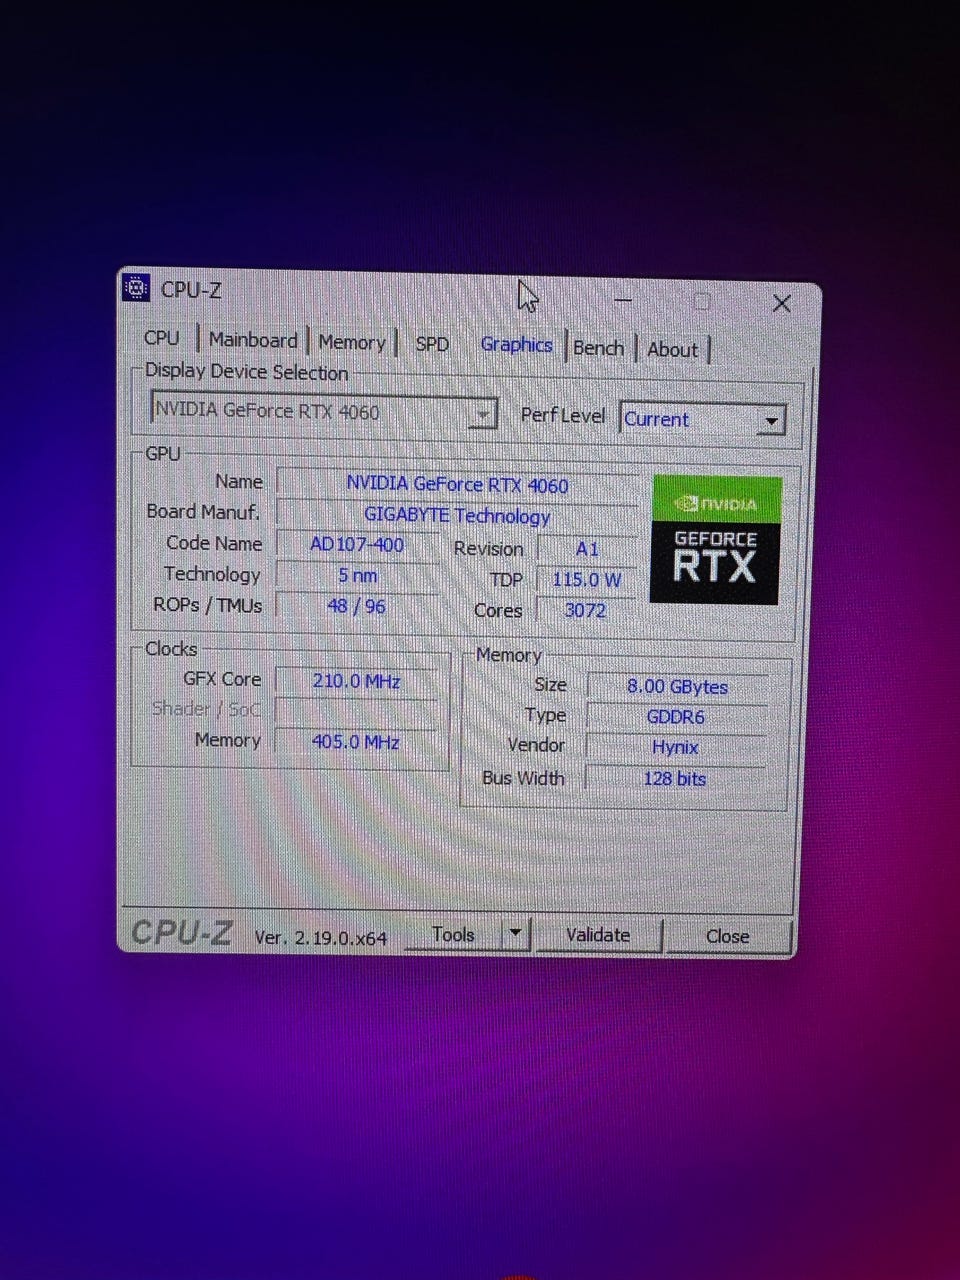
Task: Click the CPU-Z title bar text
Action: click(192, 290)
